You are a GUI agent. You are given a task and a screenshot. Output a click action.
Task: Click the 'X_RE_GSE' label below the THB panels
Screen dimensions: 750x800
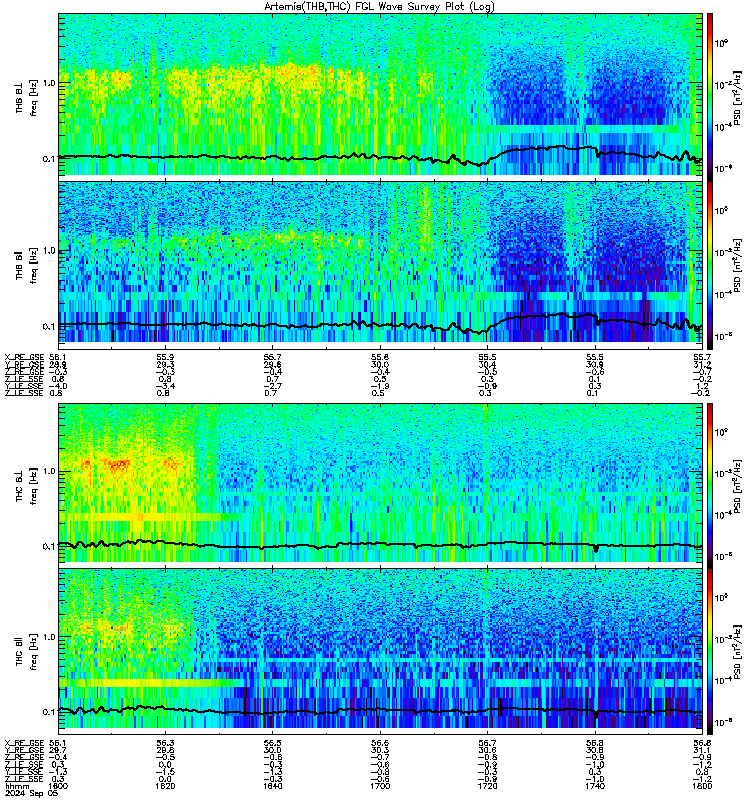(x=24, y=357)
